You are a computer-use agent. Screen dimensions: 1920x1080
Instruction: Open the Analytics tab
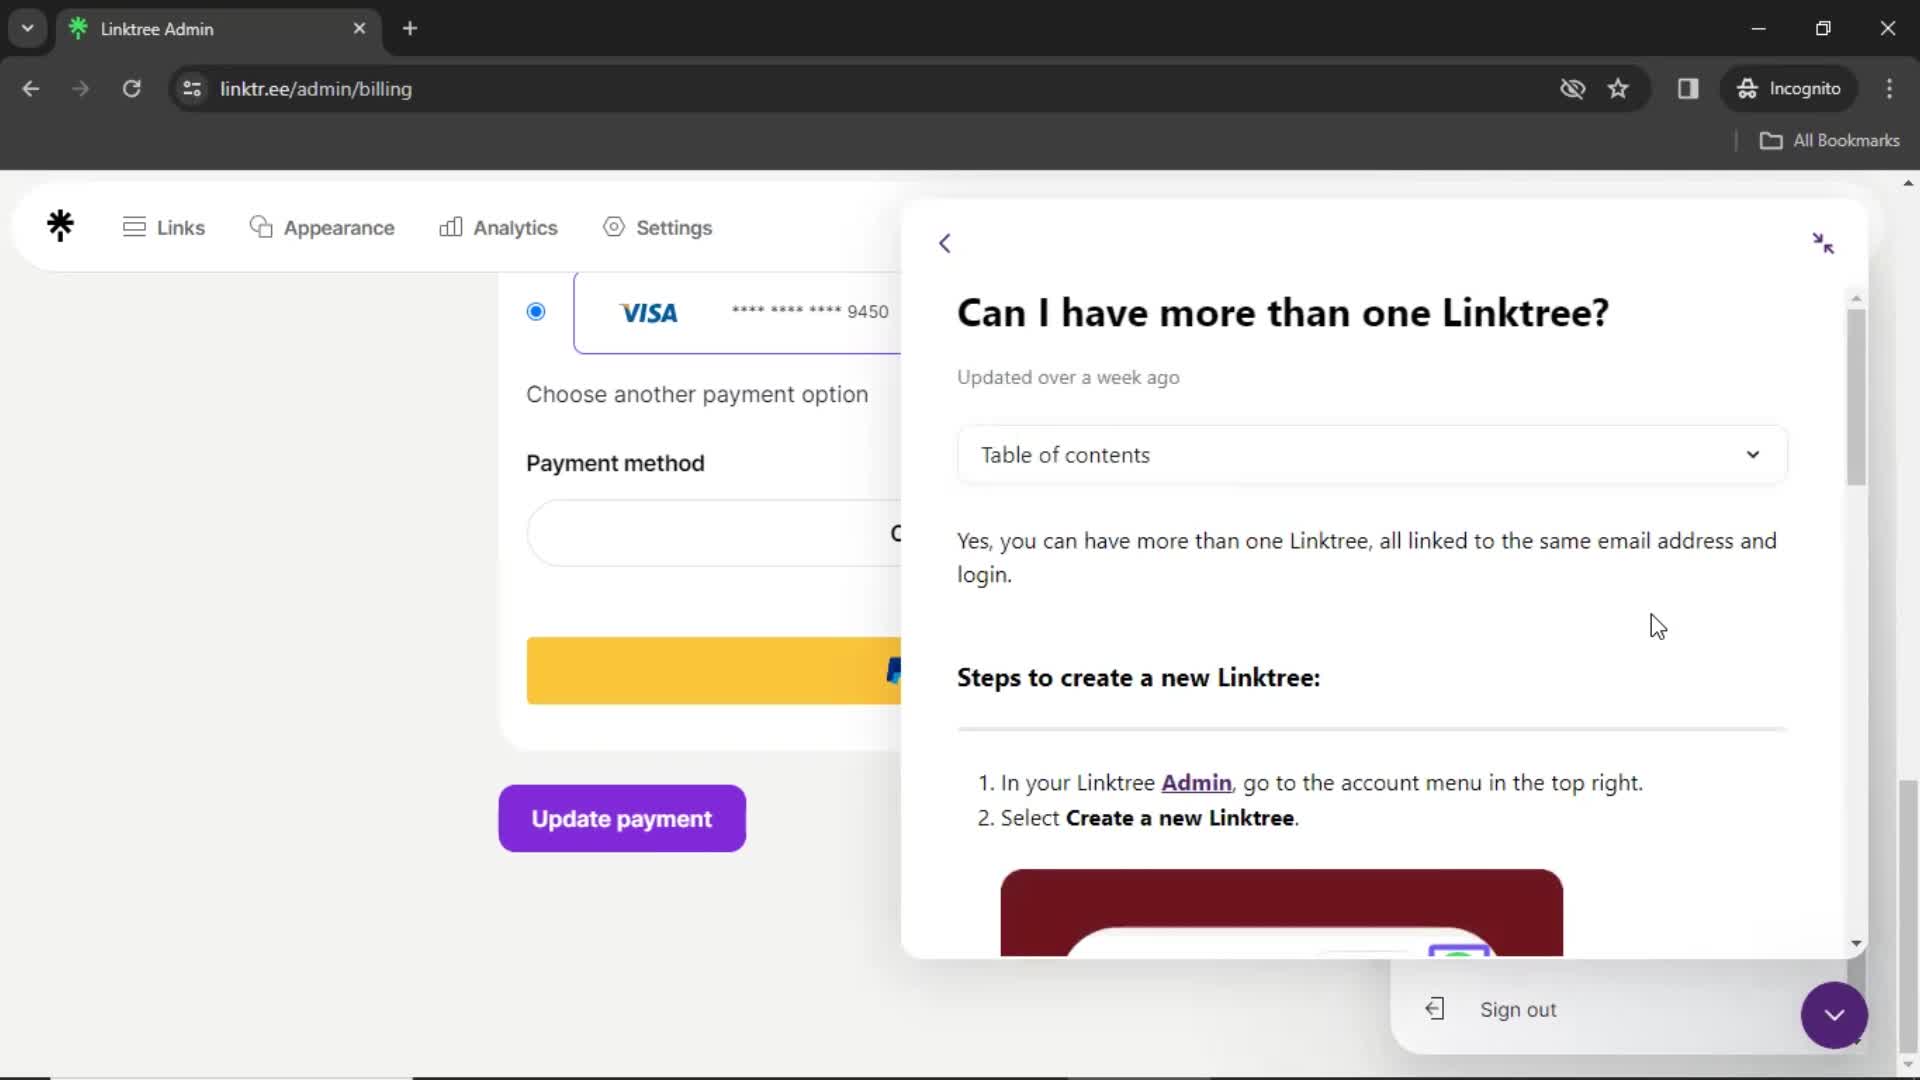coord(498,227)
